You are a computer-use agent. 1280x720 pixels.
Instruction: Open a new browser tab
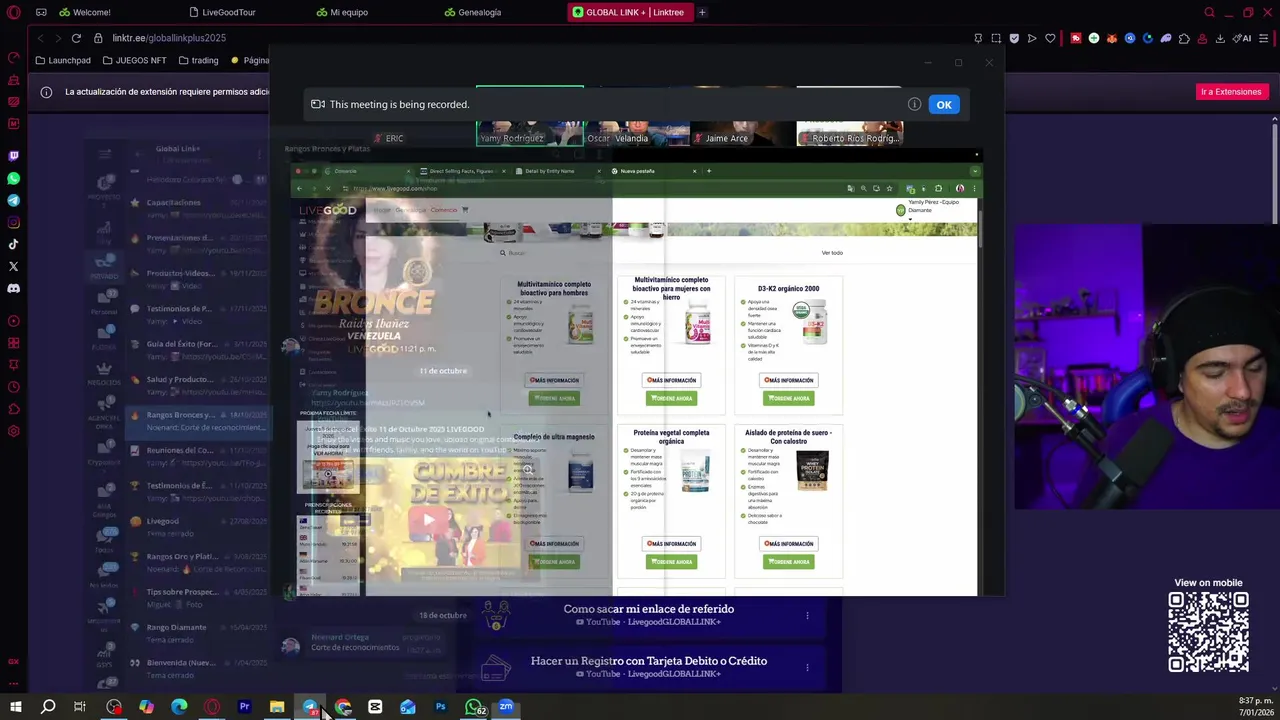[702, 12]
